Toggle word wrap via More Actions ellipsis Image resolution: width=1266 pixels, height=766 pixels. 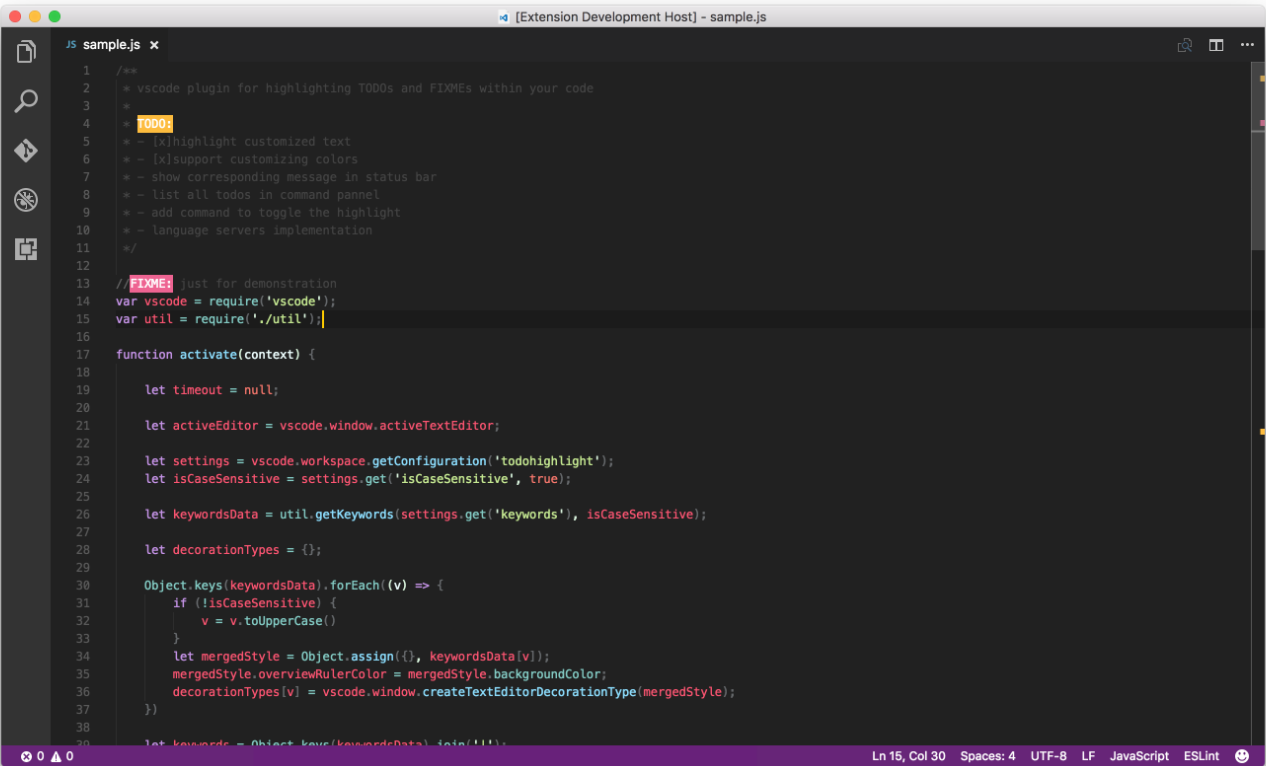coord(1247,45)
